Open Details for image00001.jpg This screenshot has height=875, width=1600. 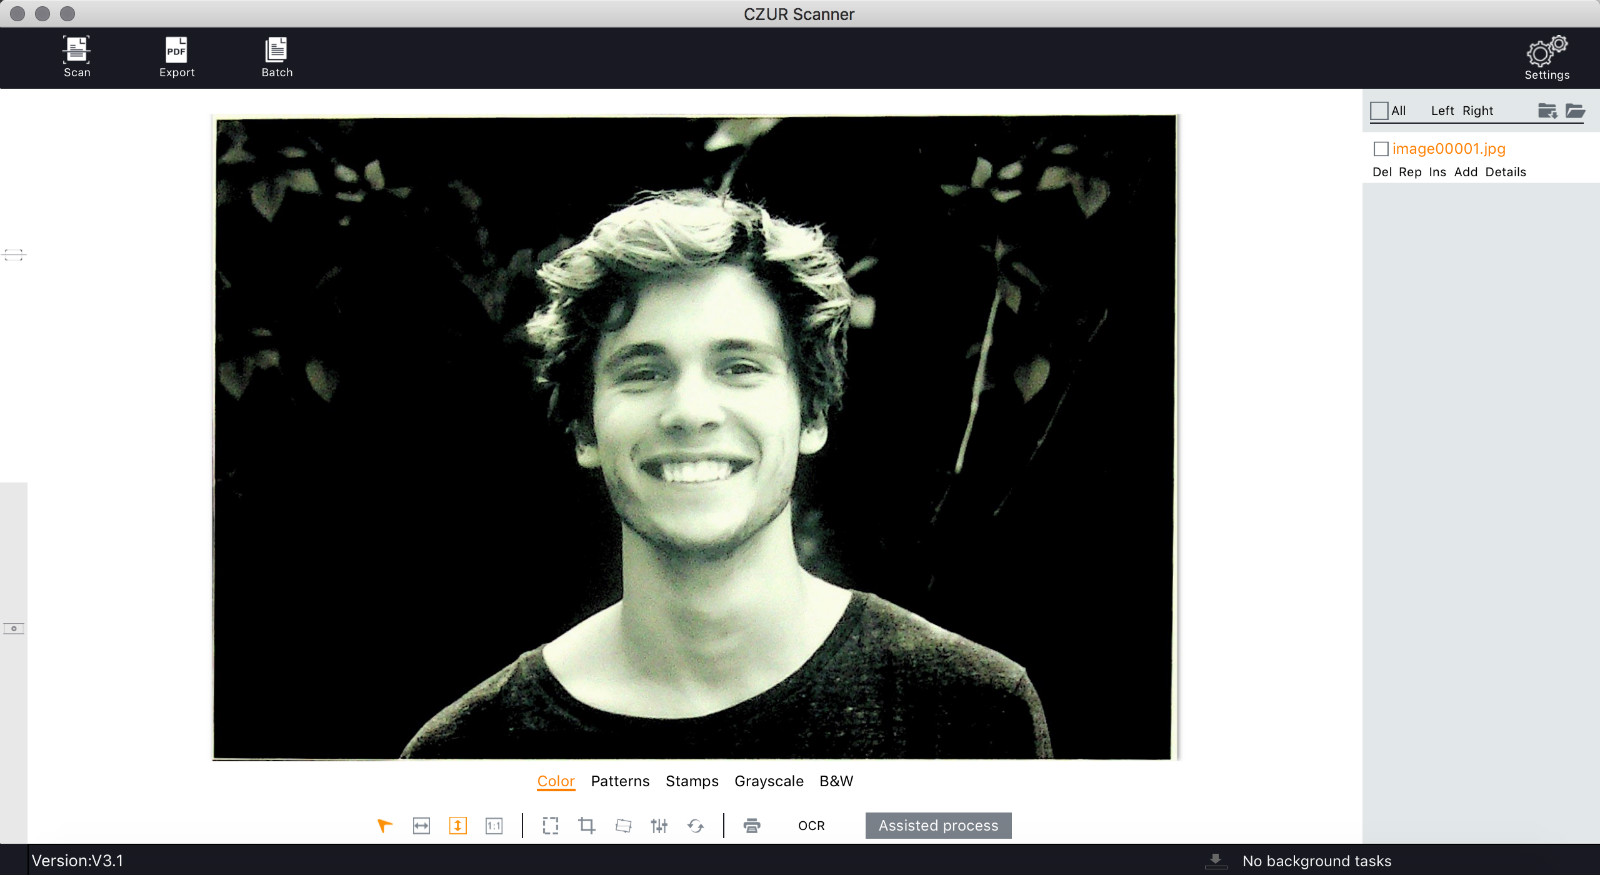click(1505, 172)
